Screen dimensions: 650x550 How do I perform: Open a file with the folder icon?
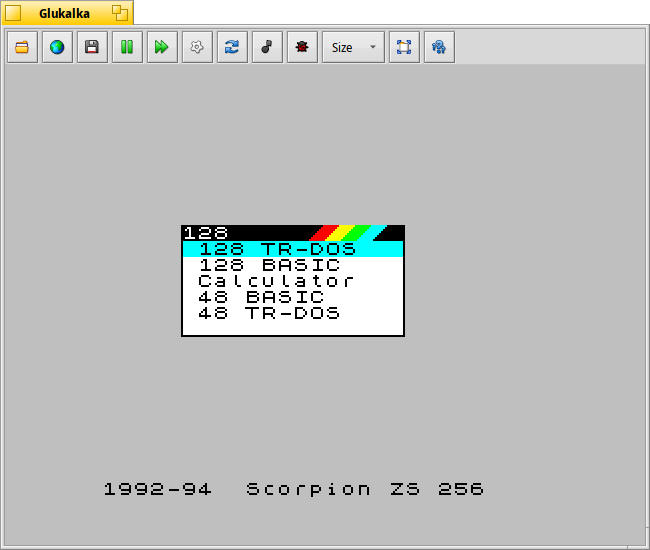[22, 47]
